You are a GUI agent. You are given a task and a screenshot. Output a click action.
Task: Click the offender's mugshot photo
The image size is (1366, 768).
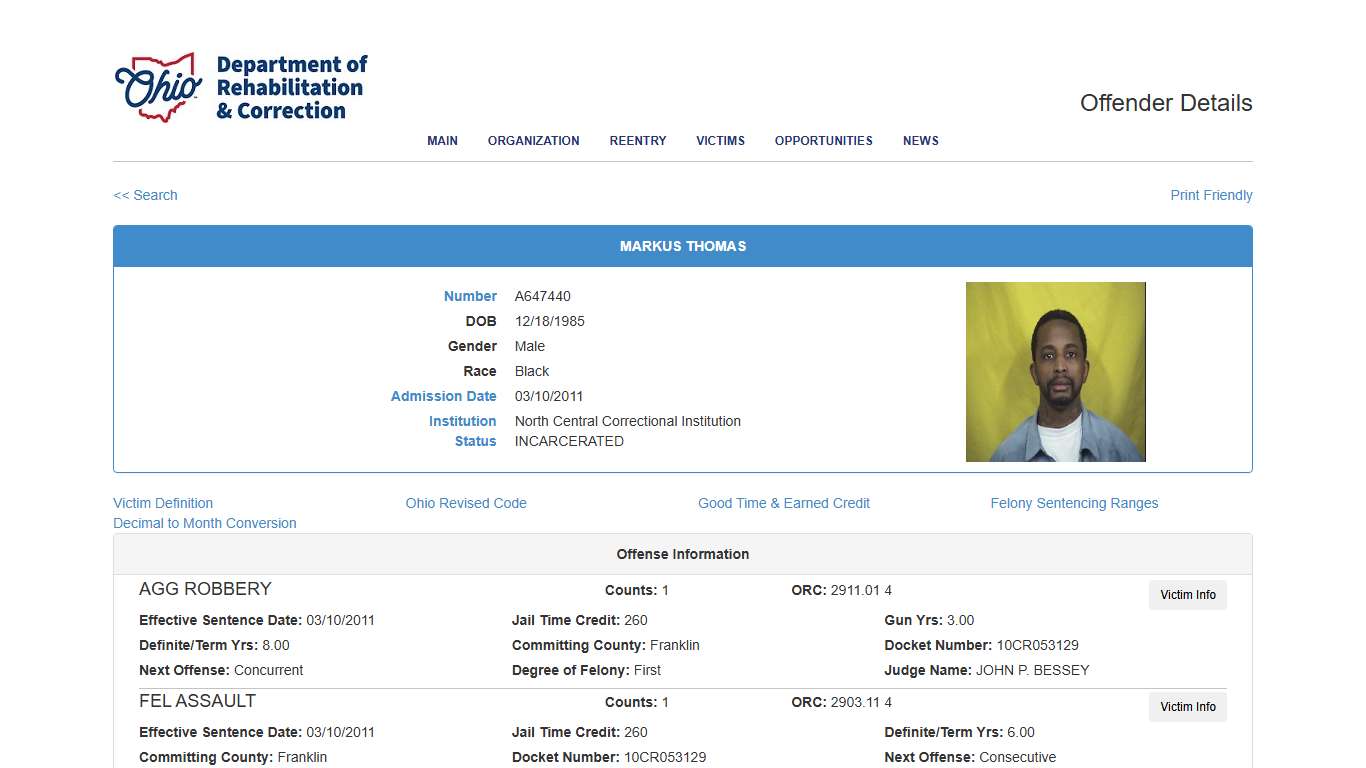point(1056,371)
